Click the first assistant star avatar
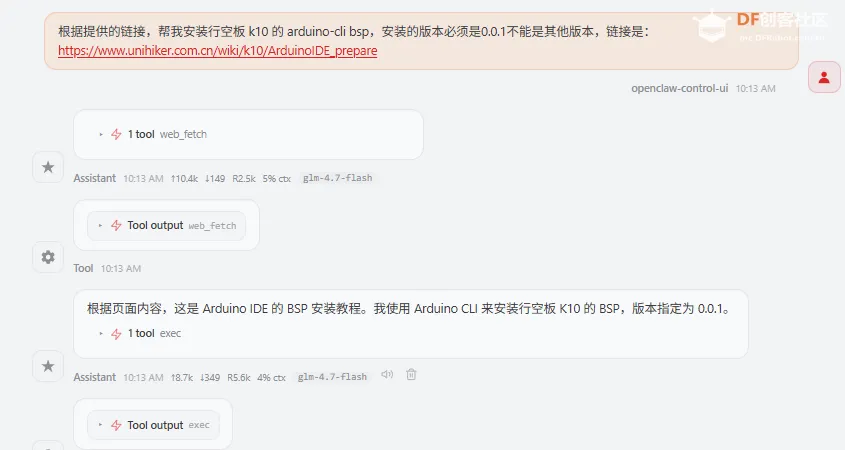 48,167
